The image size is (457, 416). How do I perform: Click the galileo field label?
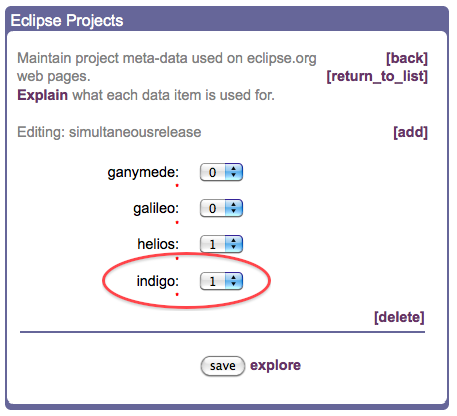pos(156,208)
